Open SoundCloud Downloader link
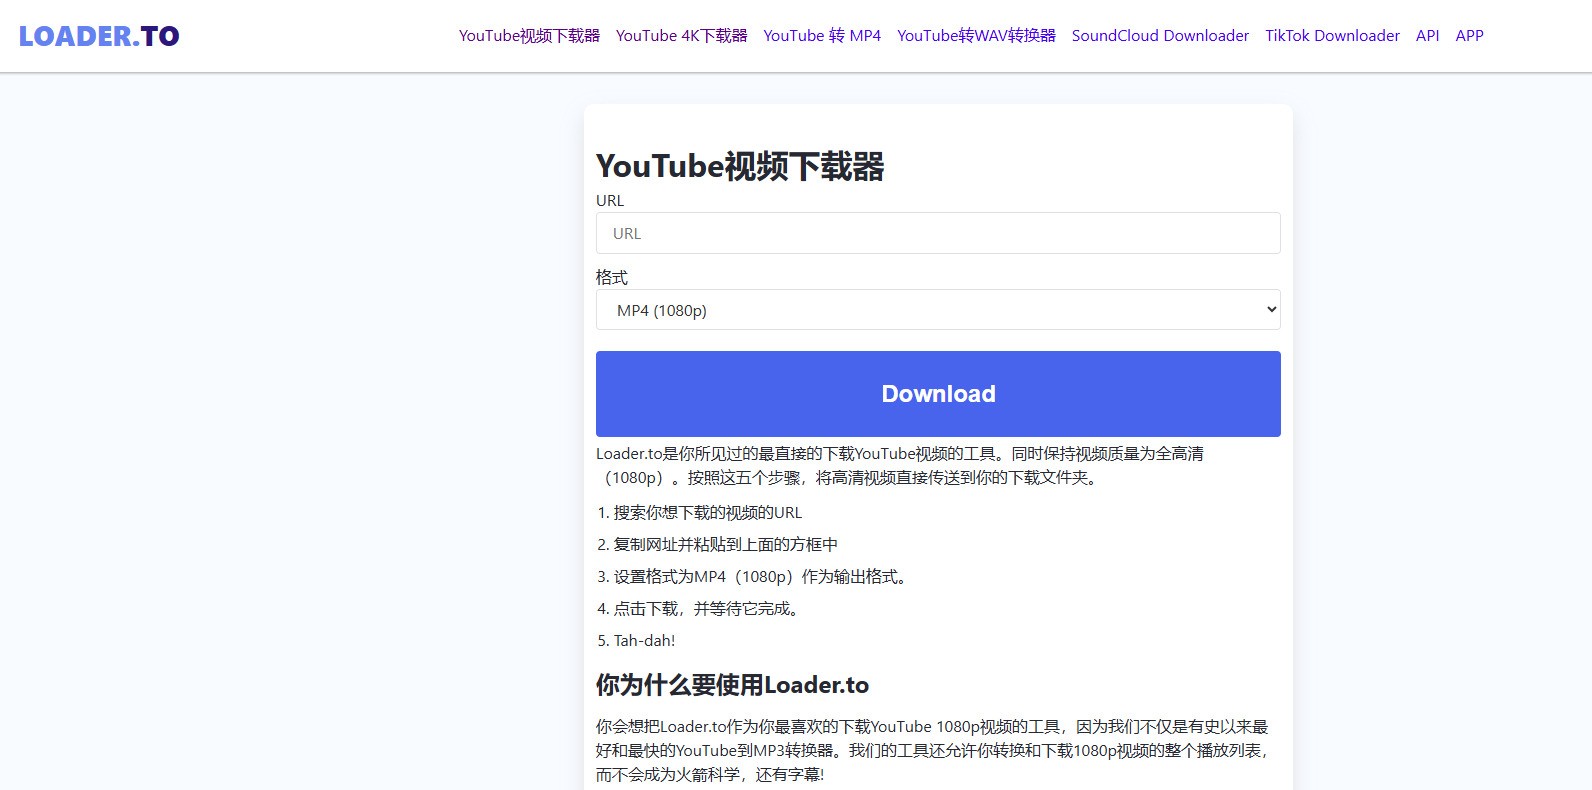The width and height of the screenshot is (1592, 790). pyautogui.click(x=1160, y=36)
